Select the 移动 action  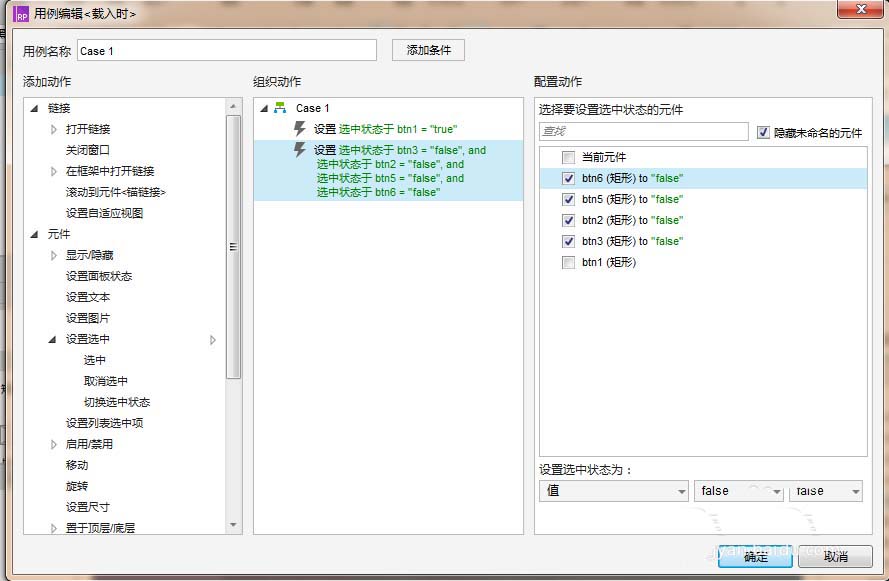click(x=77, y=465)
